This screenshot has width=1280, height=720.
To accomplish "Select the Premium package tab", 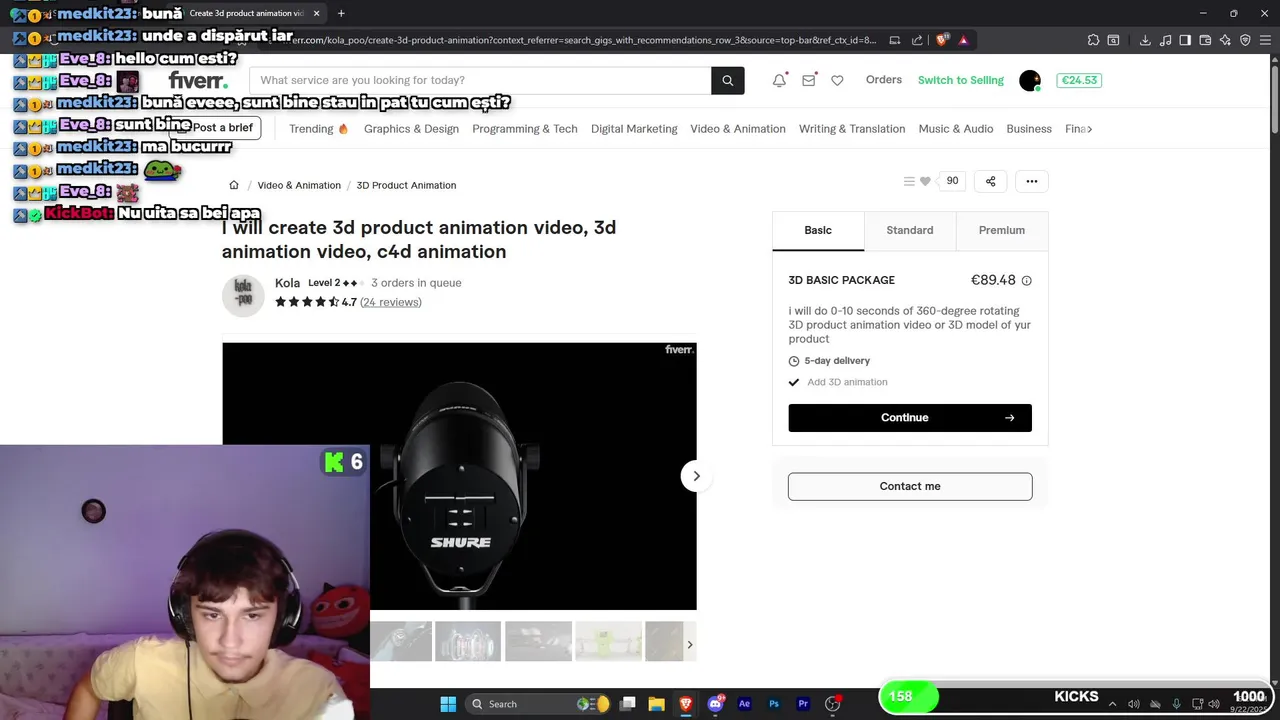I will 1001,230.
